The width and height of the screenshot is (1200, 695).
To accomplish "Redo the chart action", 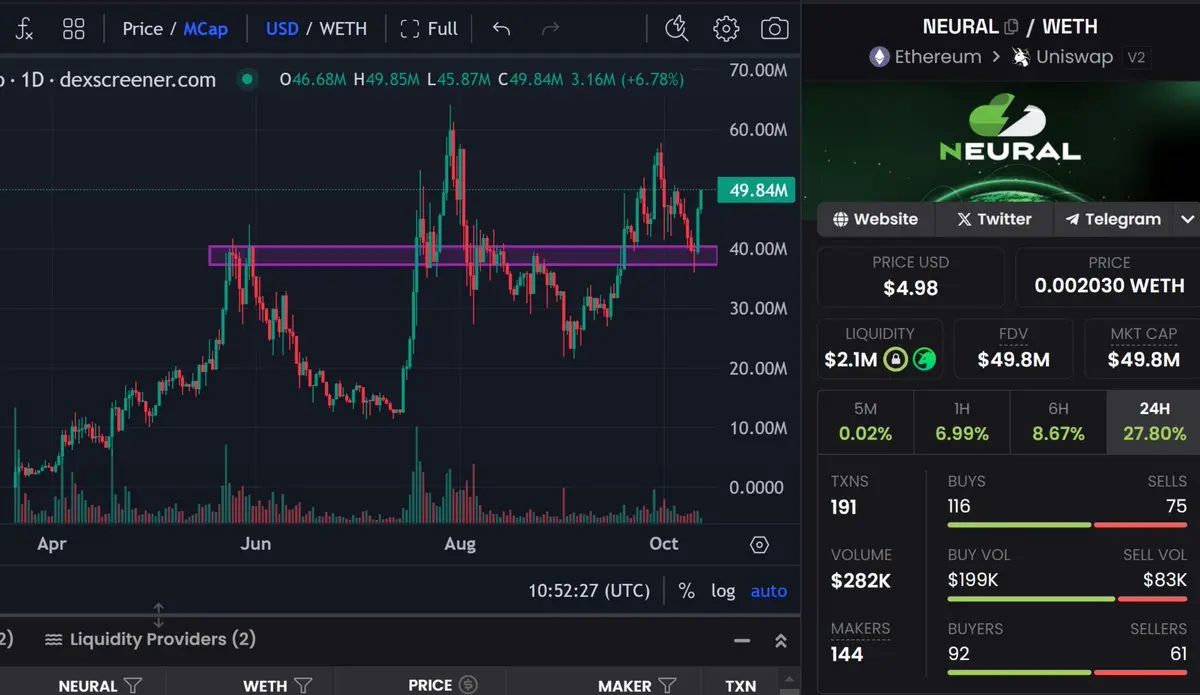I will click(550, 29).
